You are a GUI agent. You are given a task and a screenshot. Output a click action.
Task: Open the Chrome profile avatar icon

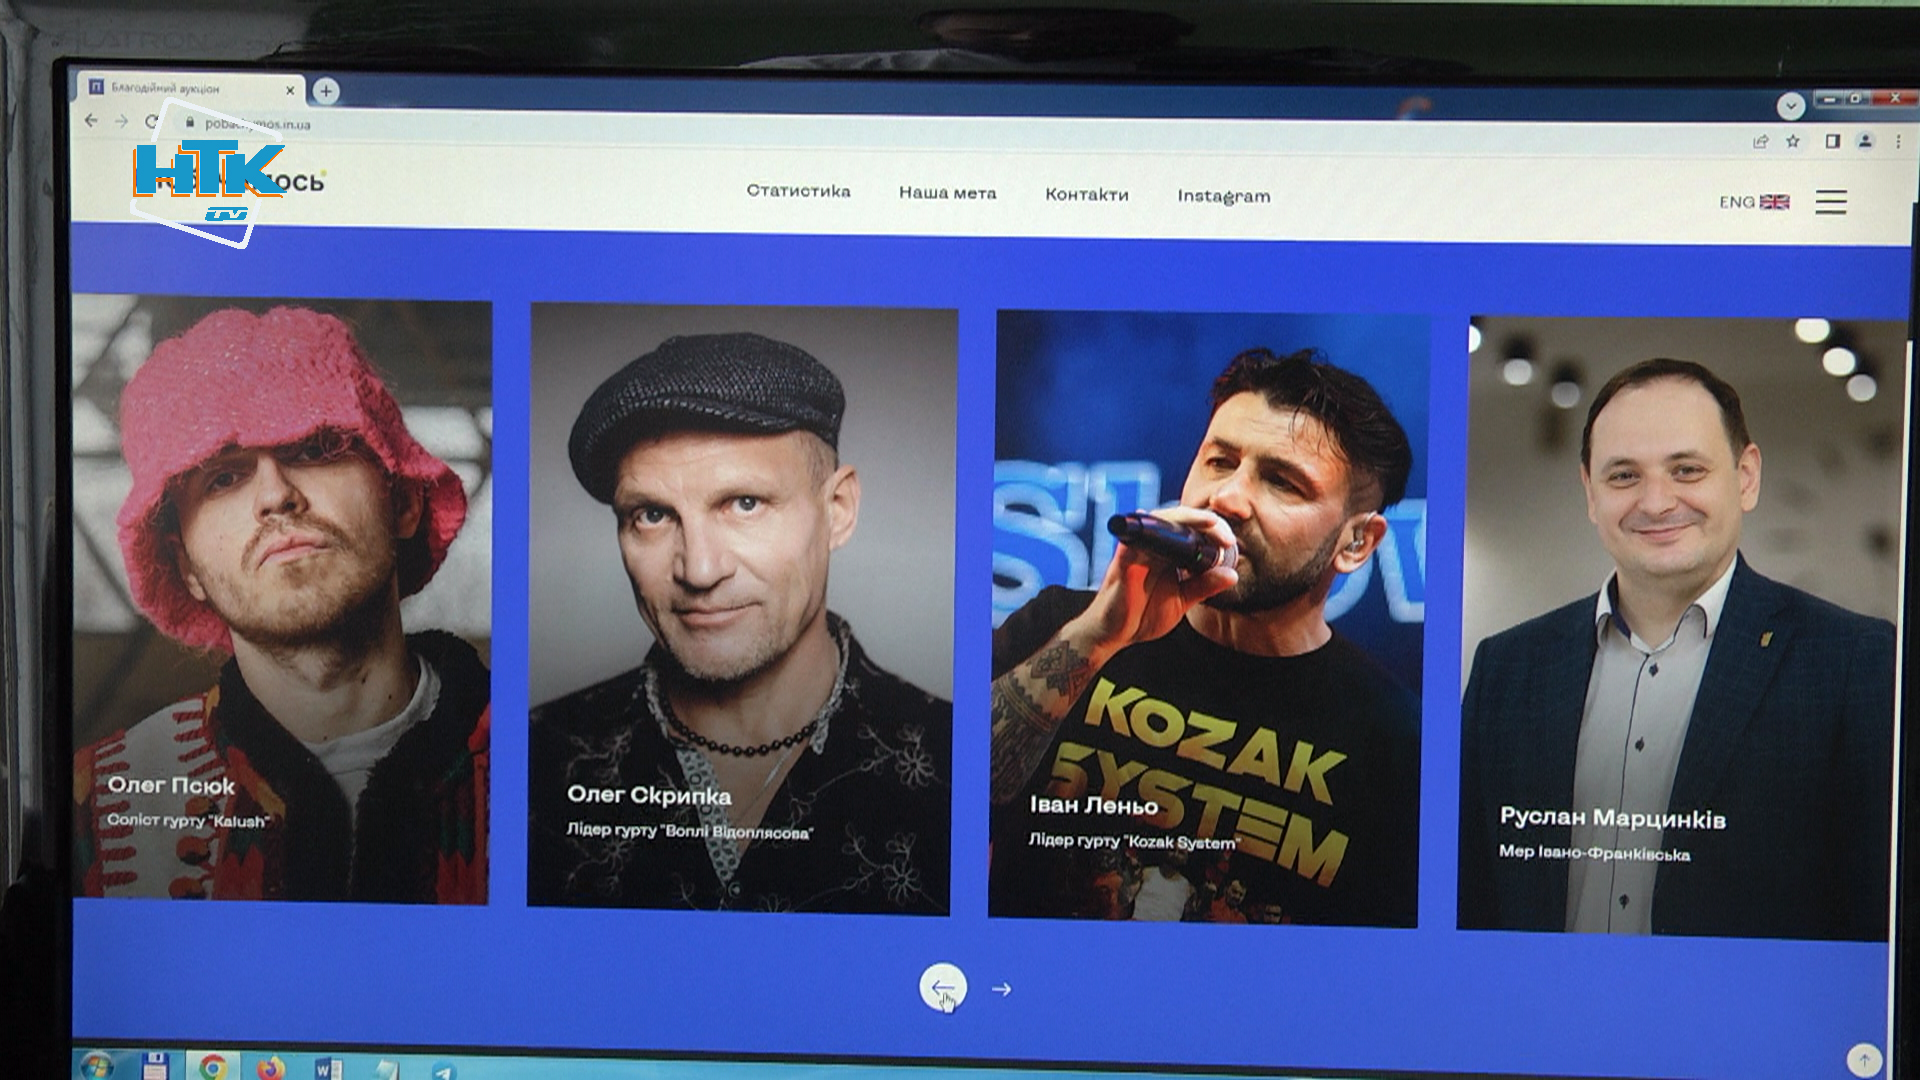1865,141
